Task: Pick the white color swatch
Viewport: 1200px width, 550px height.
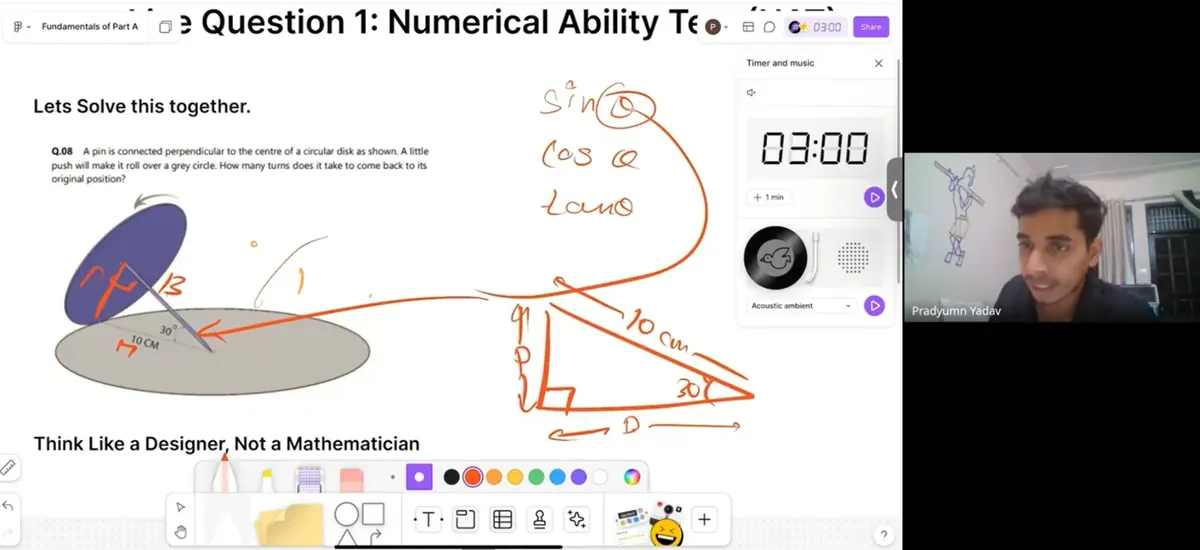Action: (x=599, y=477)
